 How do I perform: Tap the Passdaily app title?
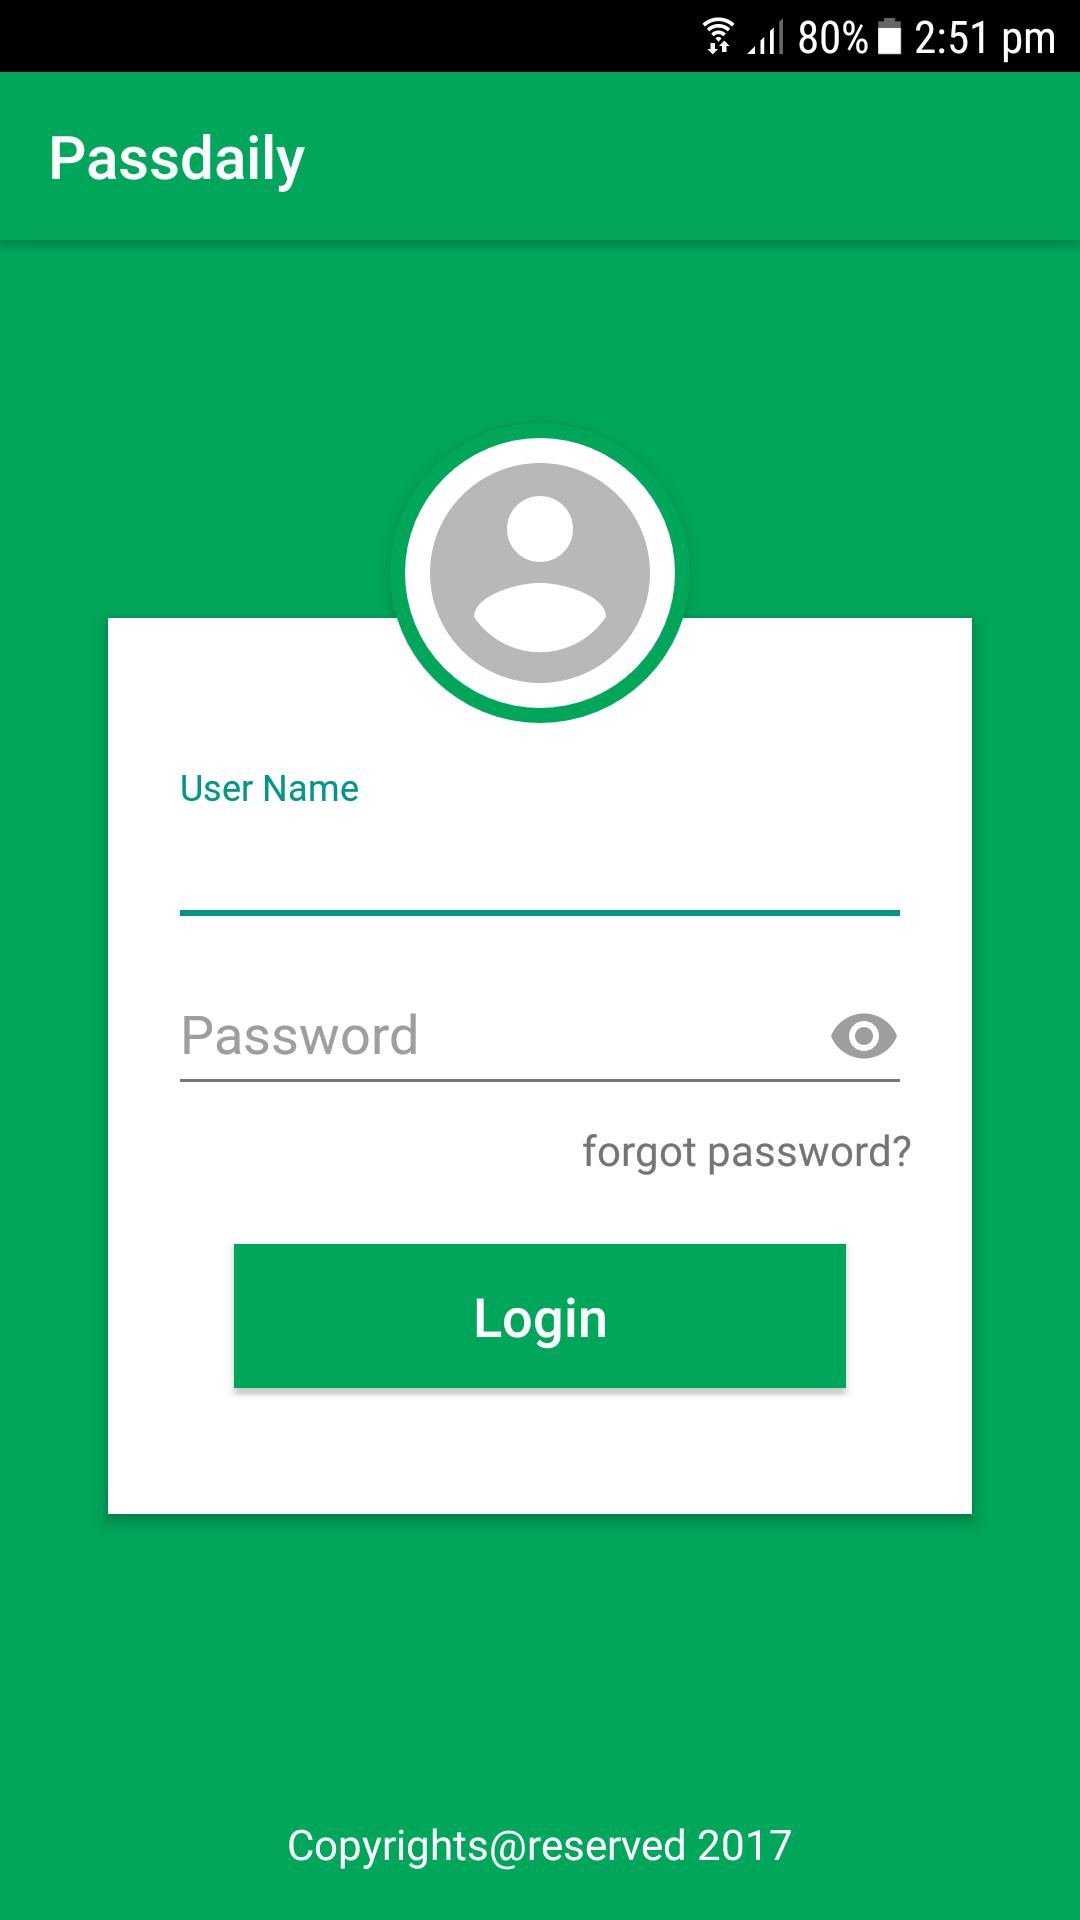pyautogui.click(x=177, y=160)
